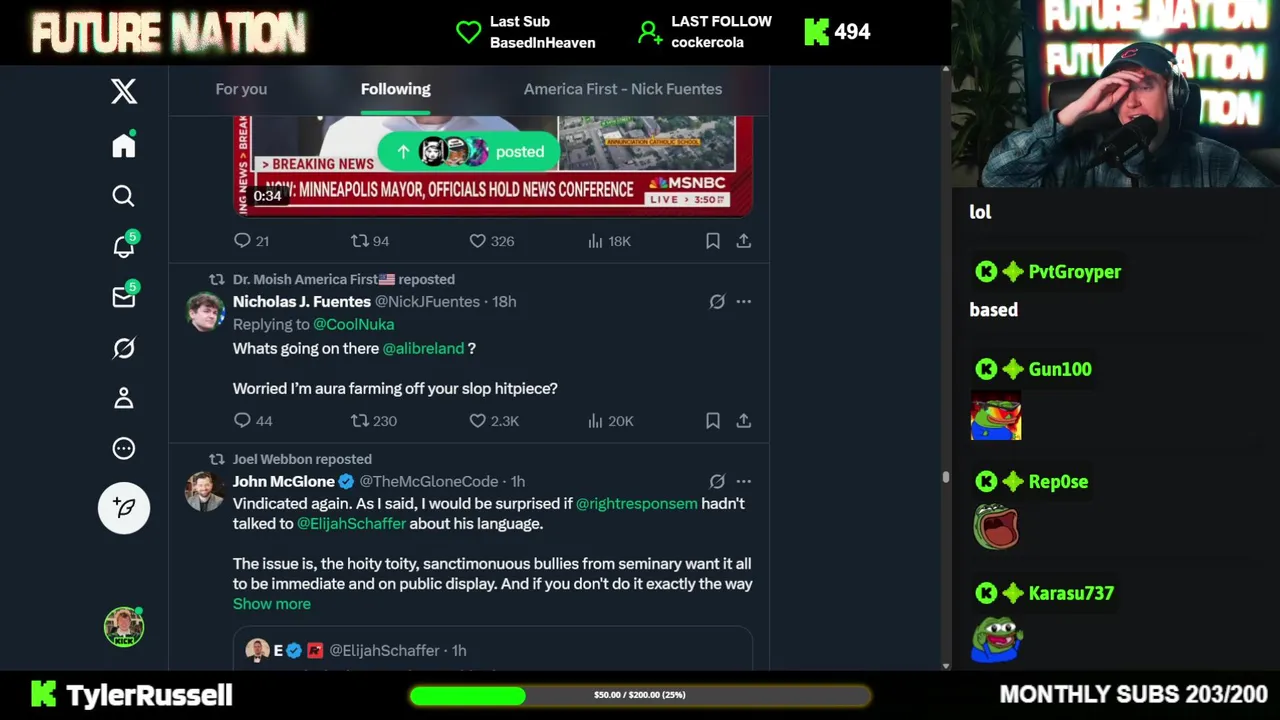Open the X logo home link

pos(124,91)
